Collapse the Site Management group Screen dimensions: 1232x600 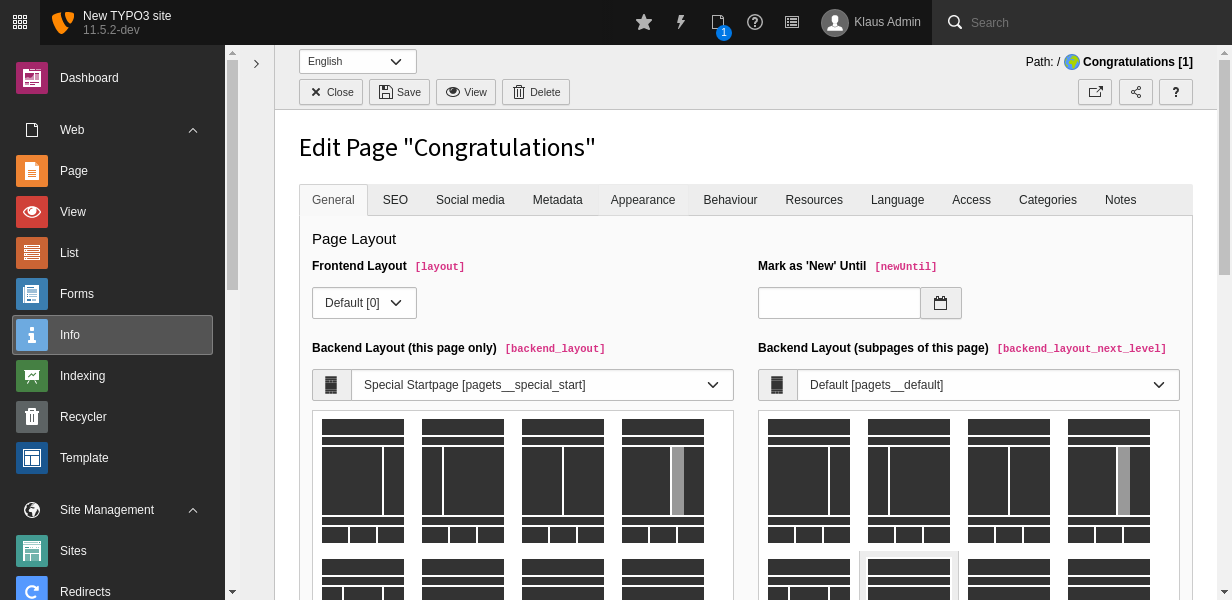click(193, 510)
